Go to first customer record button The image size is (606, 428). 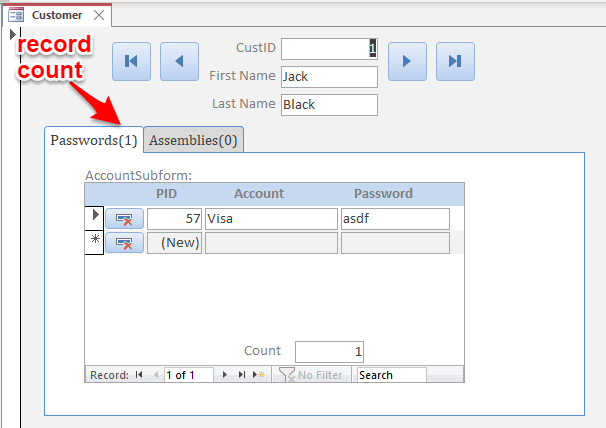pos(131,61)
